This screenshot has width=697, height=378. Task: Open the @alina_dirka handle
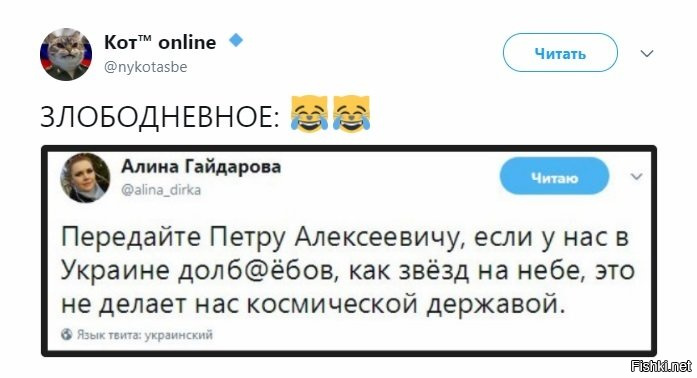[x=161, y=190]
